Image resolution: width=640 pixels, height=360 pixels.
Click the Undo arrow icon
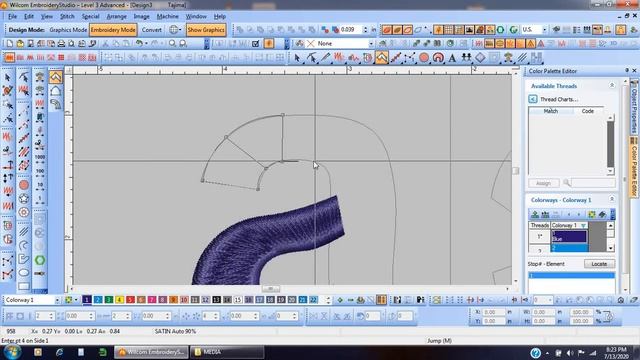[x=139, y=43]
